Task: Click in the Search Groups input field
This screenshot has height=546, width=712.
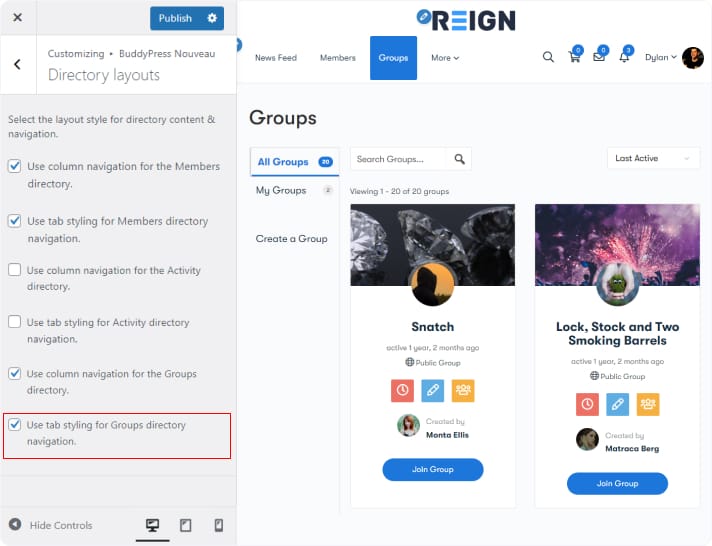Action: [x=398, y=159]
